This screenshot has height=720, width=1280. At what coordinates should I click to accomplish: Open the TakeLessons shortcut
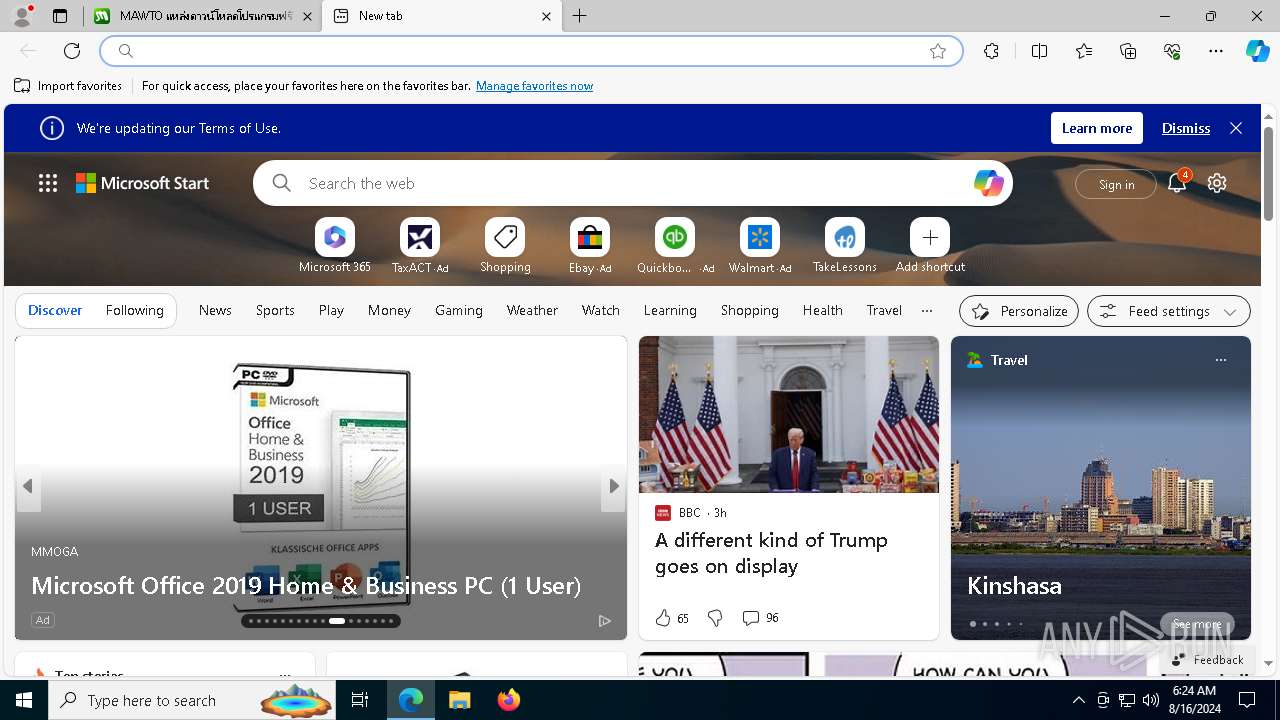point(845,246)
